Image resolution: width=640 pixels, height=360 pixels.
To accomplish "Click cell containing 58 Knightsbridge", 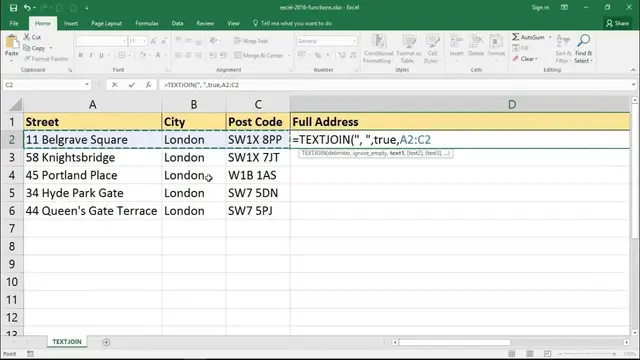I will pos(93,158).
